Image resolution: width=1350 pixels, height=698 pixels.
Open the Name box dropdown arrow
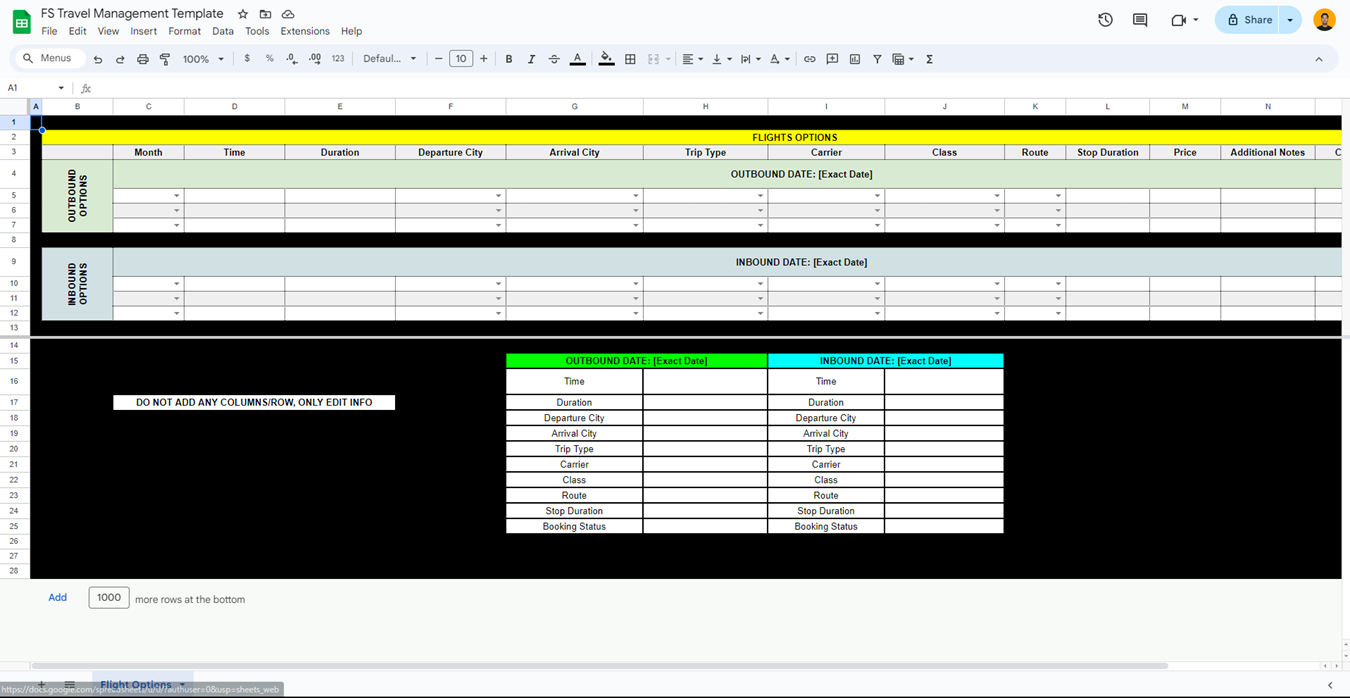coord(61,88)
